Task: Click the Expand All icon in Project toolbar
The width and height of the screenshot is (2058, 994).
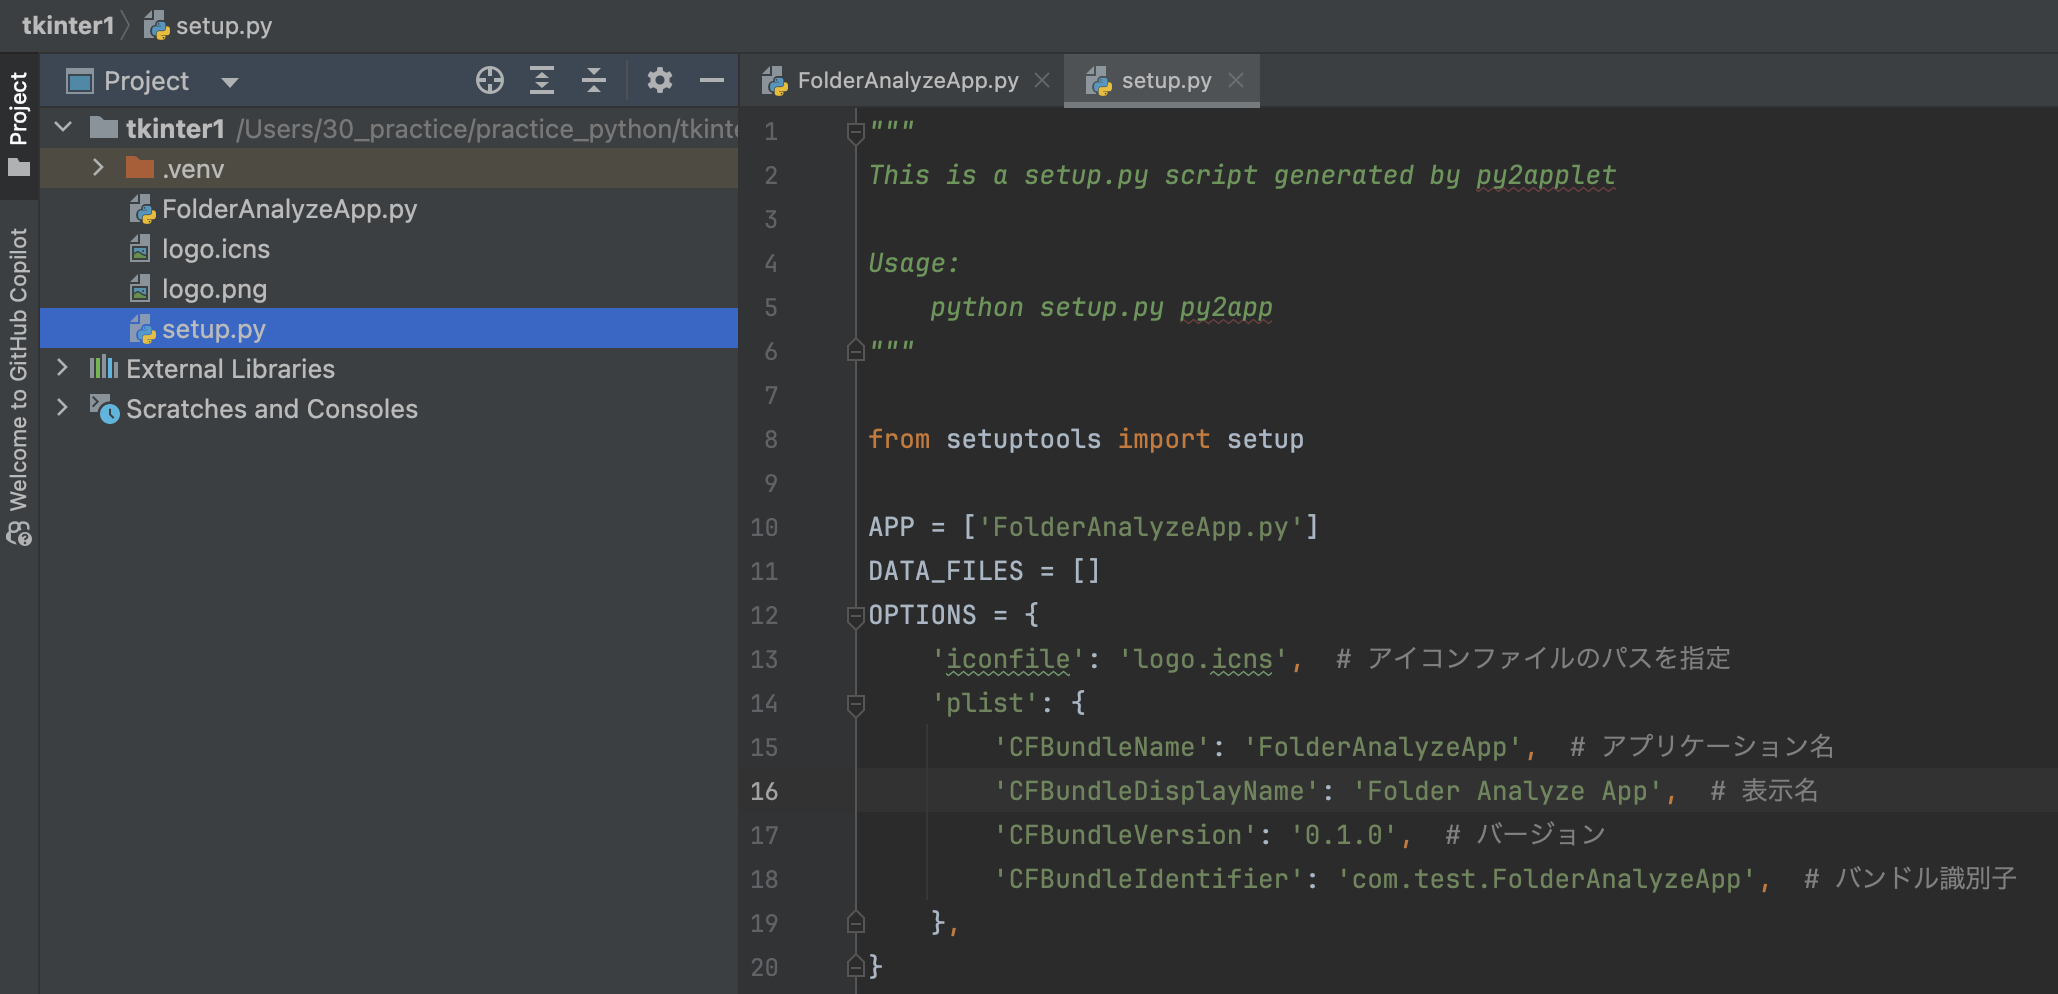Action: 542,81
